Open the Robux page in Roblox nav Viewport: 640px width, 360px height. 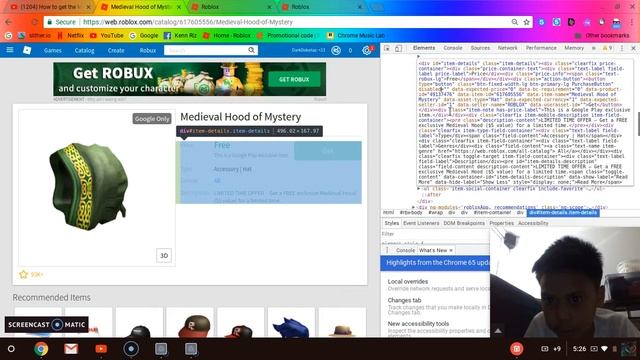coord(148,50)
